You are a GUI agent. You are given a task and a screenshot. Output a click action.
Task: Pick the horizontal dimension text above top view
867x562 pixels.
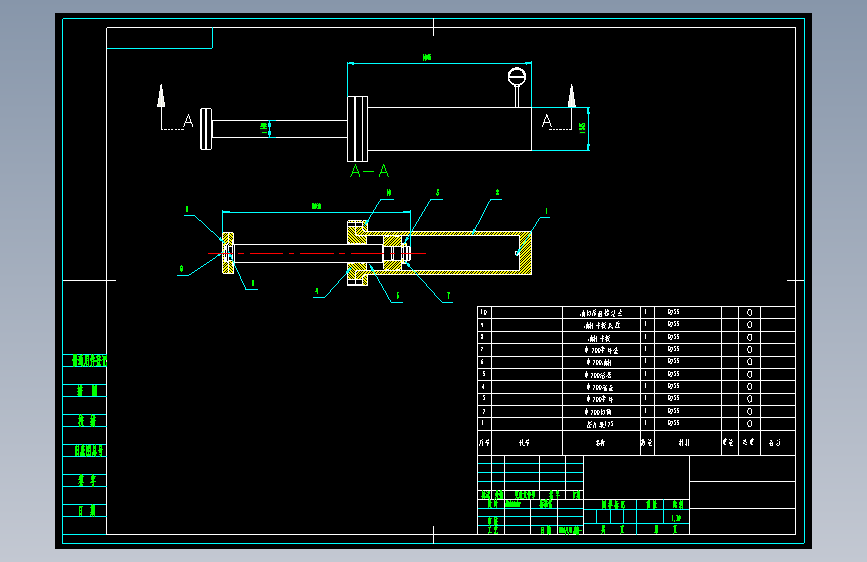(427, 58)
